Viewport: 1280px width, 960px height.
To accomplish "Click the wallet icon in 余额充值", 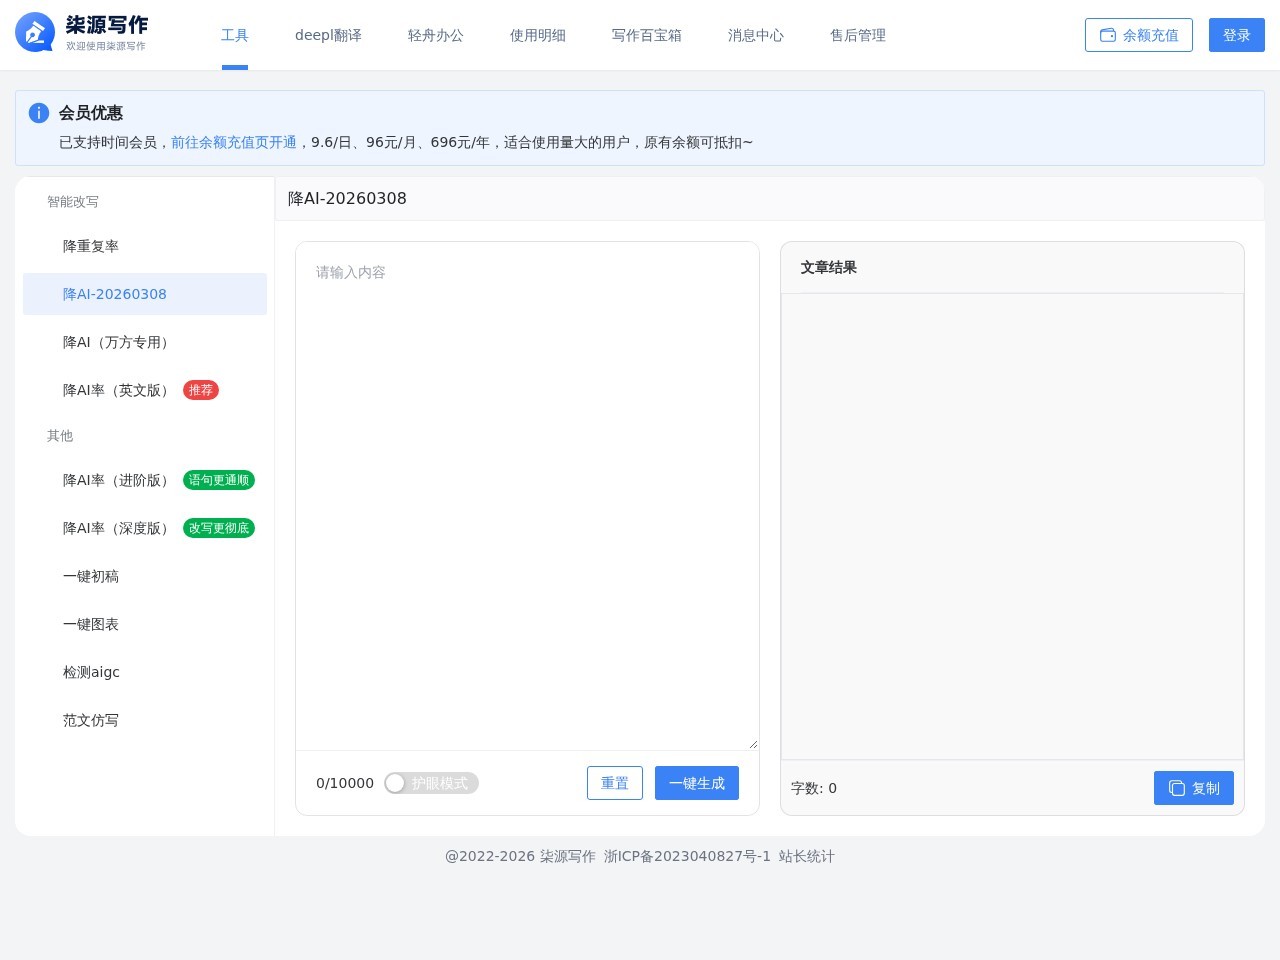I will click(1108, 35).
